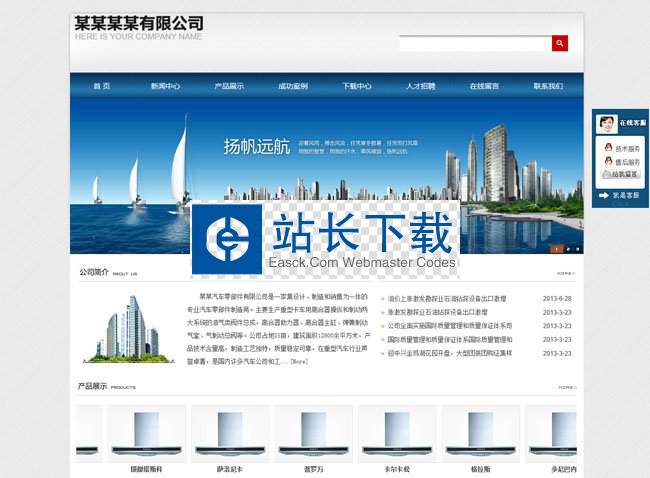Image resolution: width=650 pixels, height=478 pixels.
Task: Focus the site search input field
Action: tap(475, 44)
